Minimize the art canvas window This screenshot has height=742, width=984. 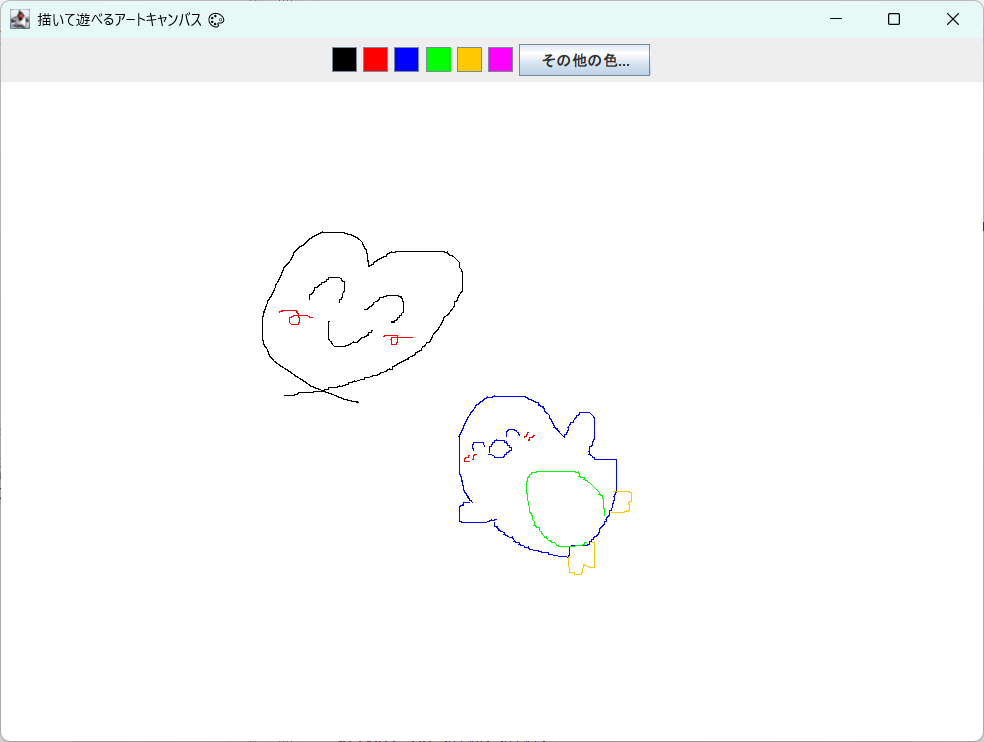pyautogui.click(x=836, y=19)
